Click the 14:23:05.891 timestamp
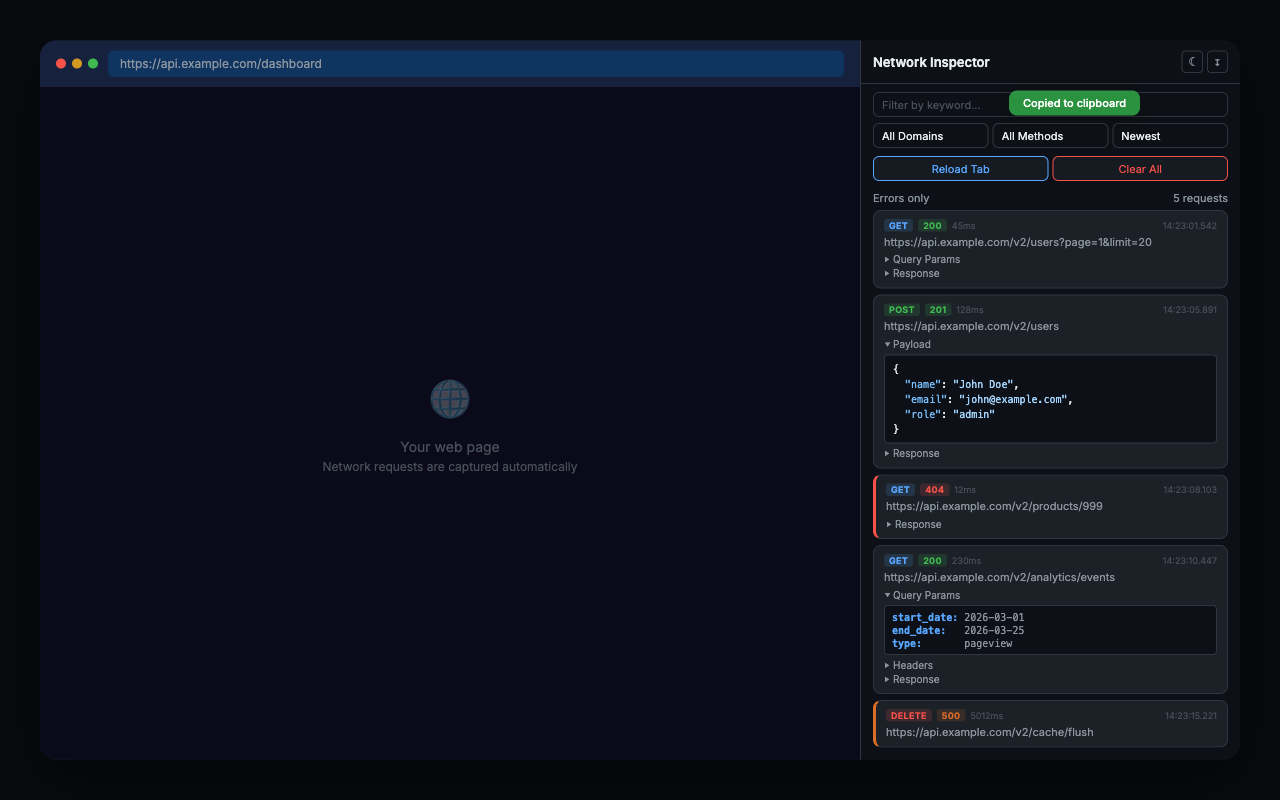This screenshot has height=800, width=1280. 1190,310
